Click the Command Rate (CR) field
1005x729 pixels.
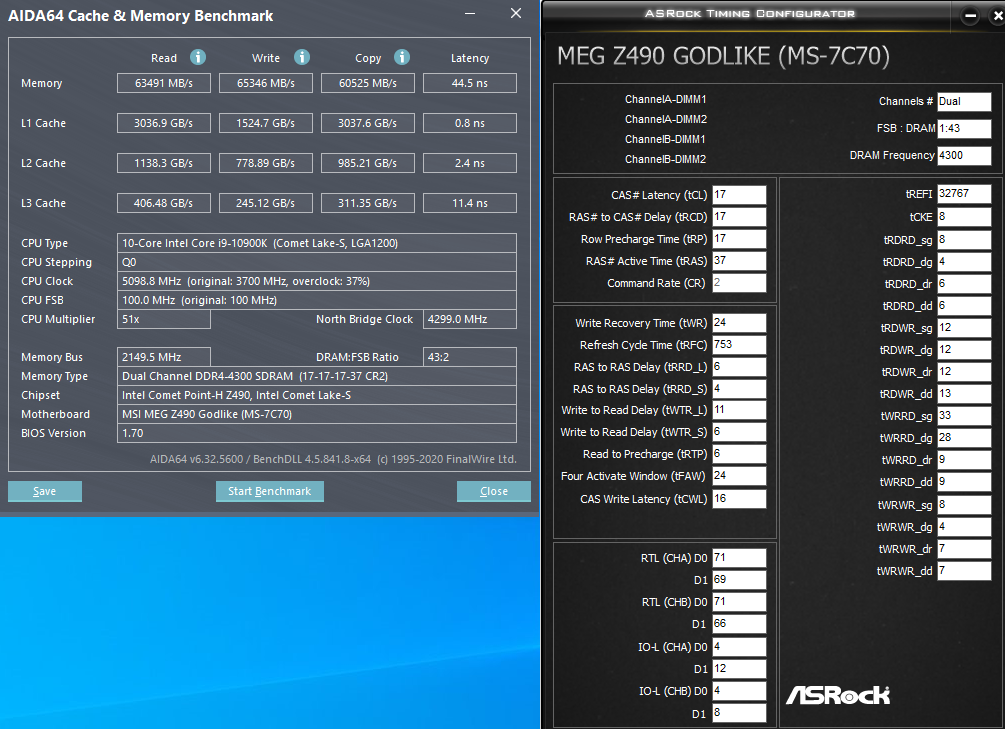(x=739, y=283)
